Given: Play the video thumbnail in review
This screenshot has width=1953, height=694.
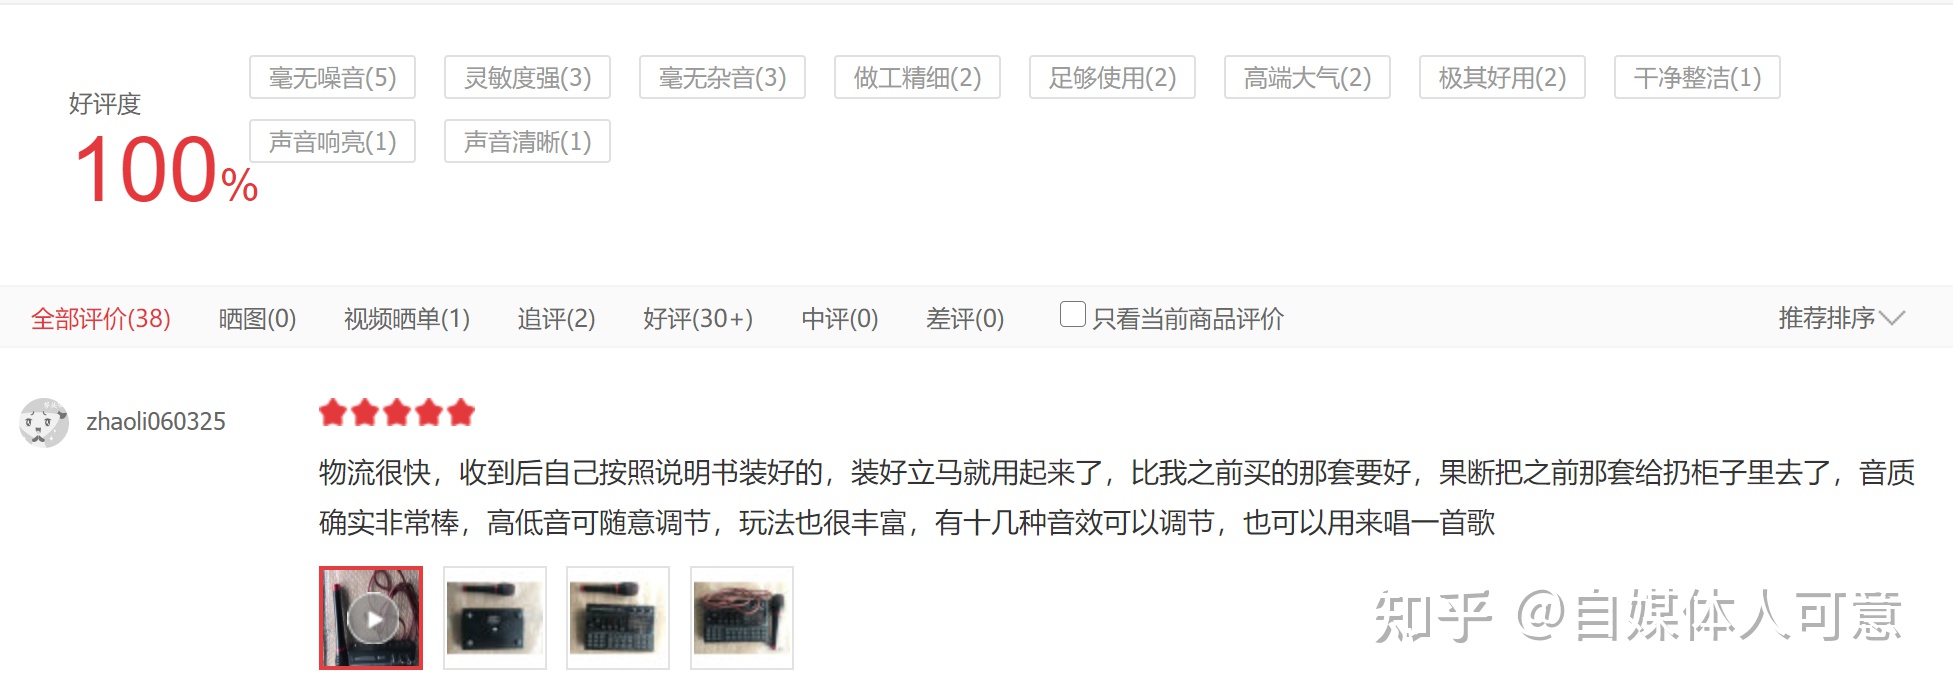Looking at the screenshot, I should 371,618.
